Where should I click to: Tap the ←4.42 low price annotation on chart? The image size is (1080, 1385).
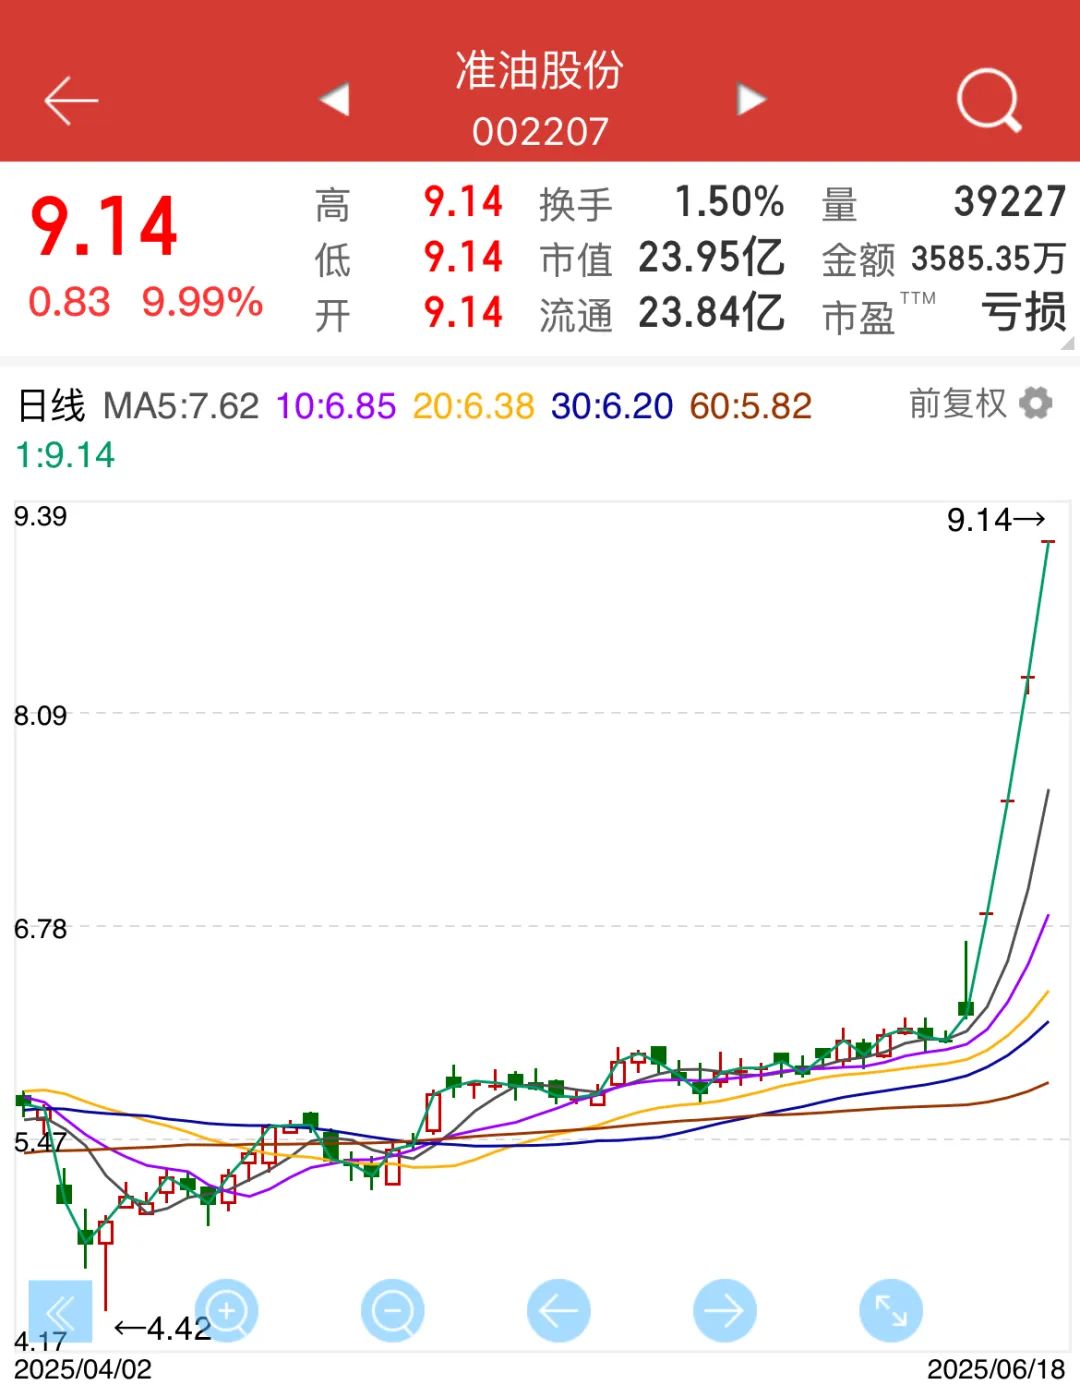point(162,1328)
